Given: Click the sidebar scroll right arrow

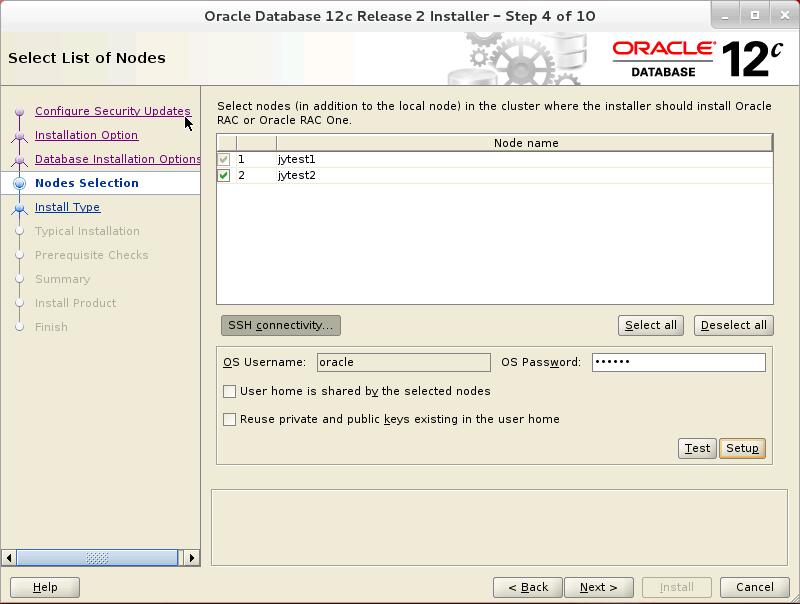Looking at the screenshot, I should [192, 558].
